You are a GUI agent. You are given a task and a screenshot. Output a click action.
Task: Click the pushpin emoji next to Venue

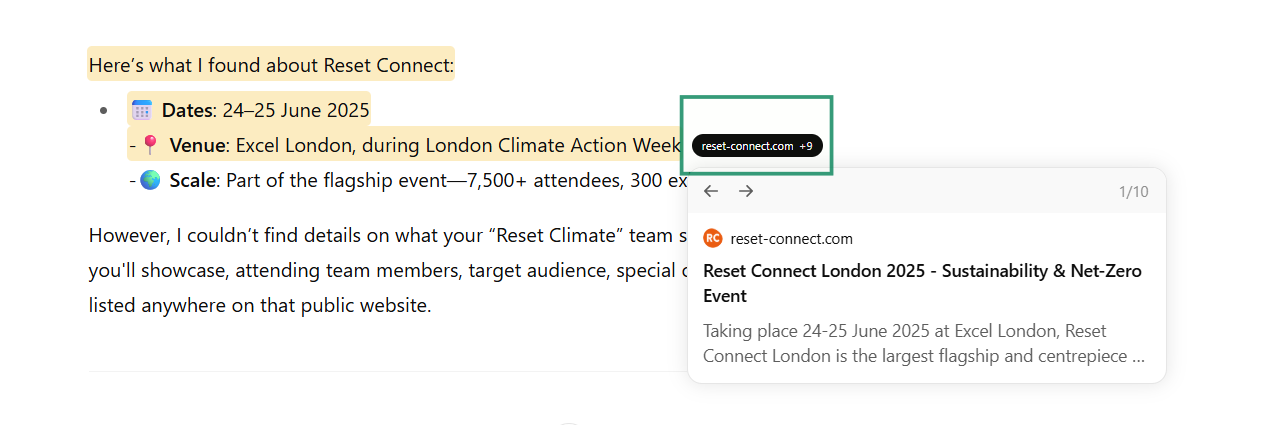pyautogui.click(x=150, y=145)
